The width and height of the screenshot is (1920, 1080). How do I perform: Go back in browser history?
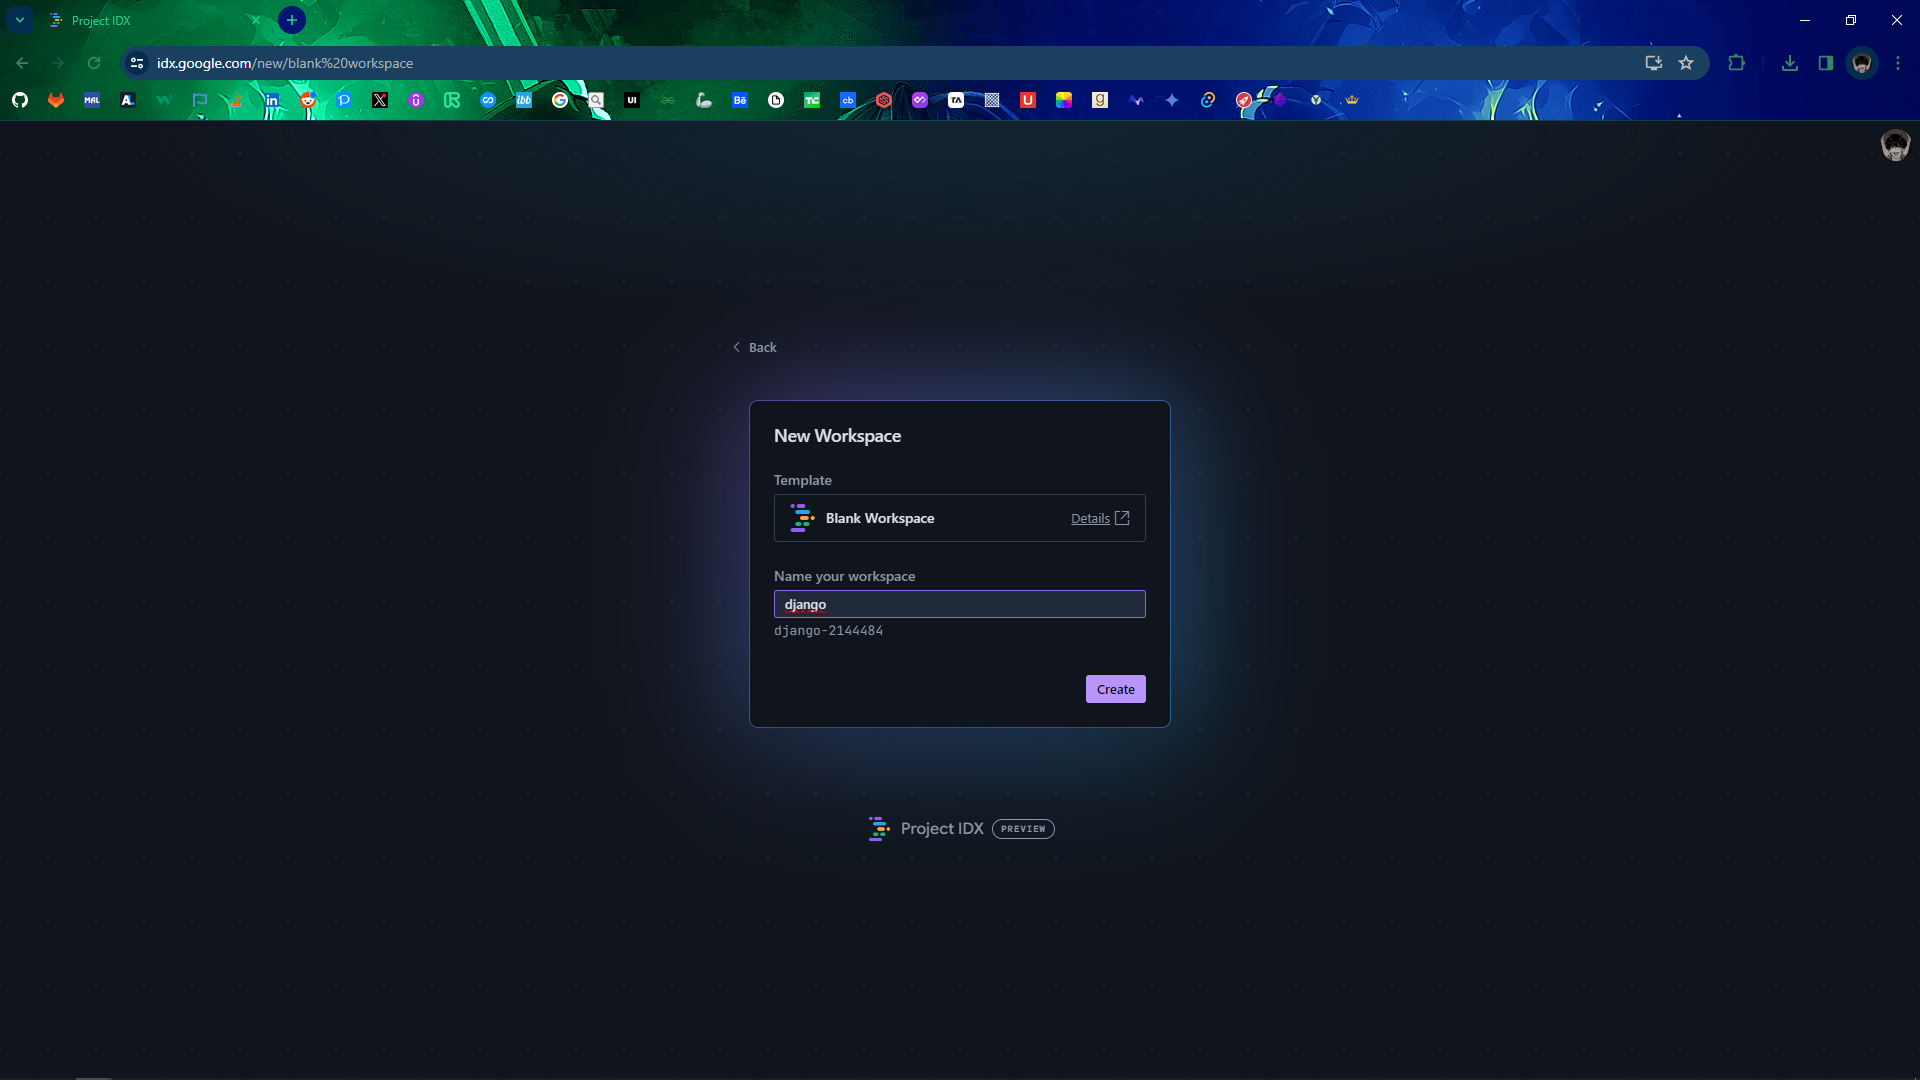click(x=22, y=63)
